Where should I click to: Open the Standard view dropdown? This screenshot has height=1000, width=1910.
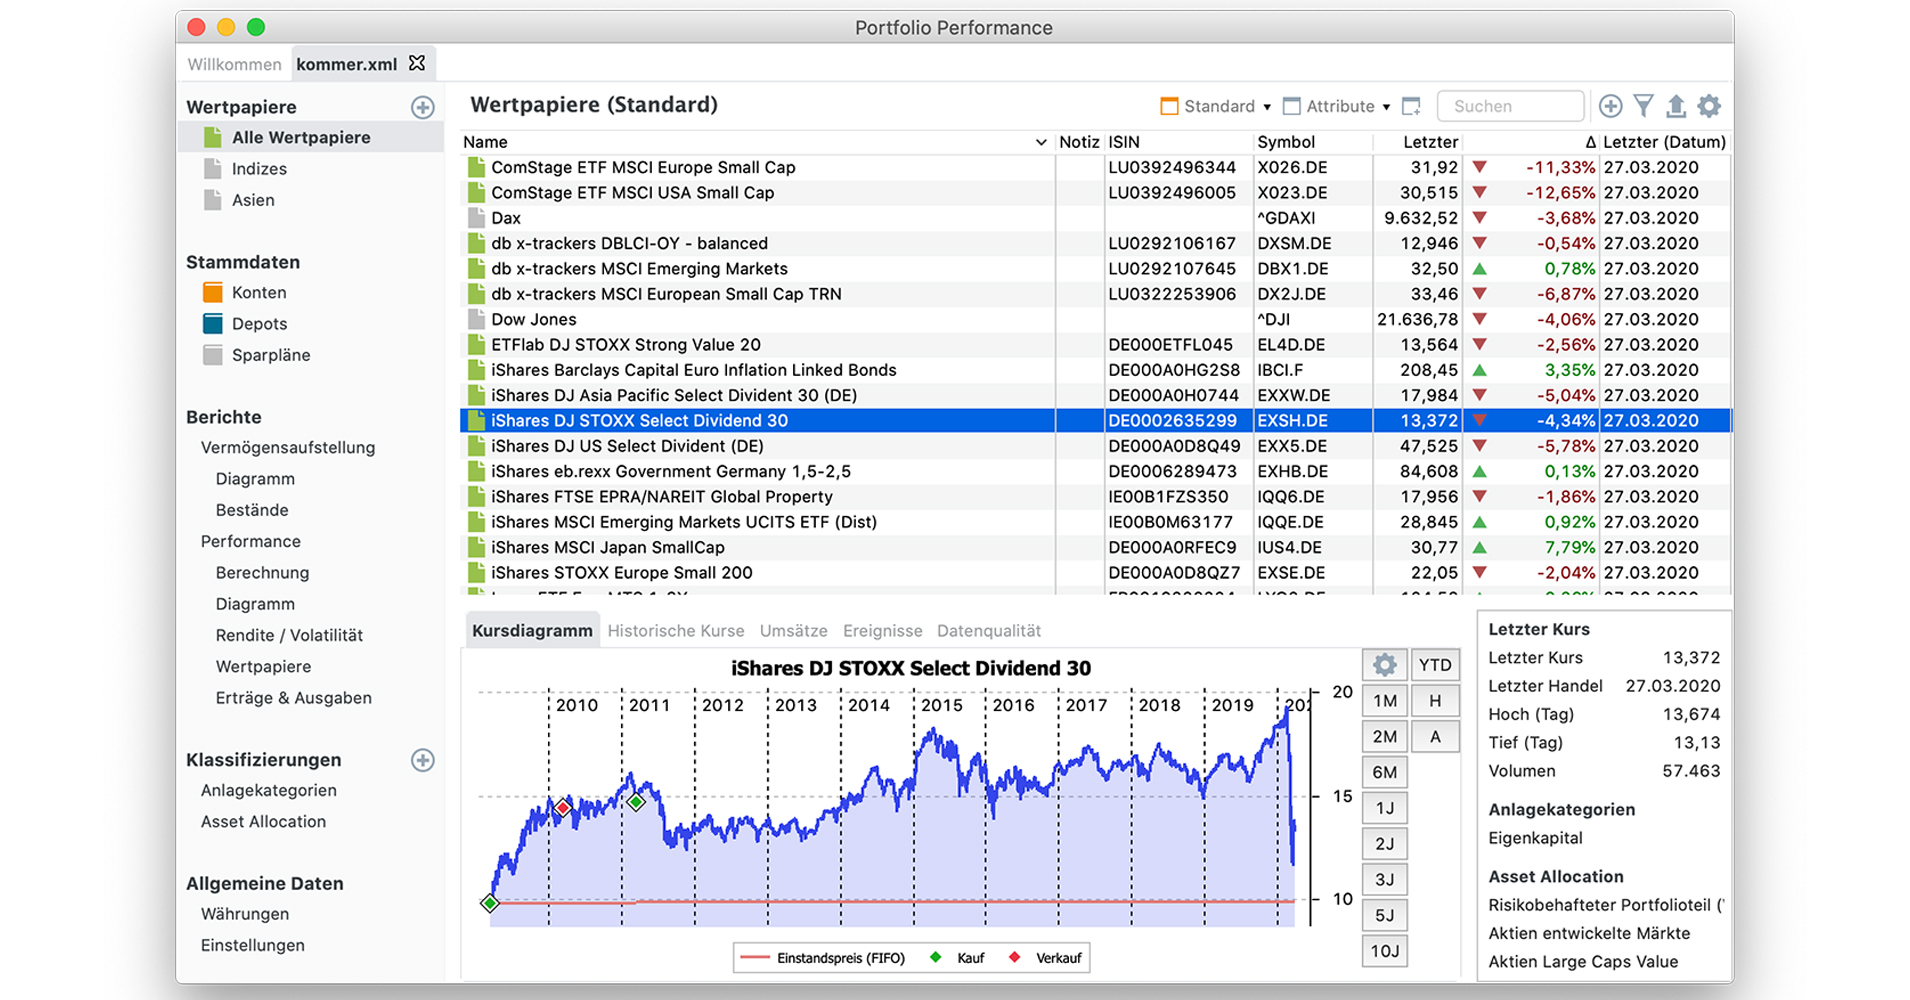coord(1216,106)
